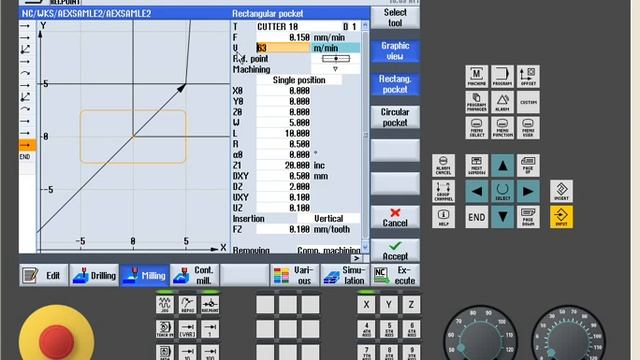Expand the softkey bar with the > arrow
This screenshot has width=640, height=360.
(356, 258)
